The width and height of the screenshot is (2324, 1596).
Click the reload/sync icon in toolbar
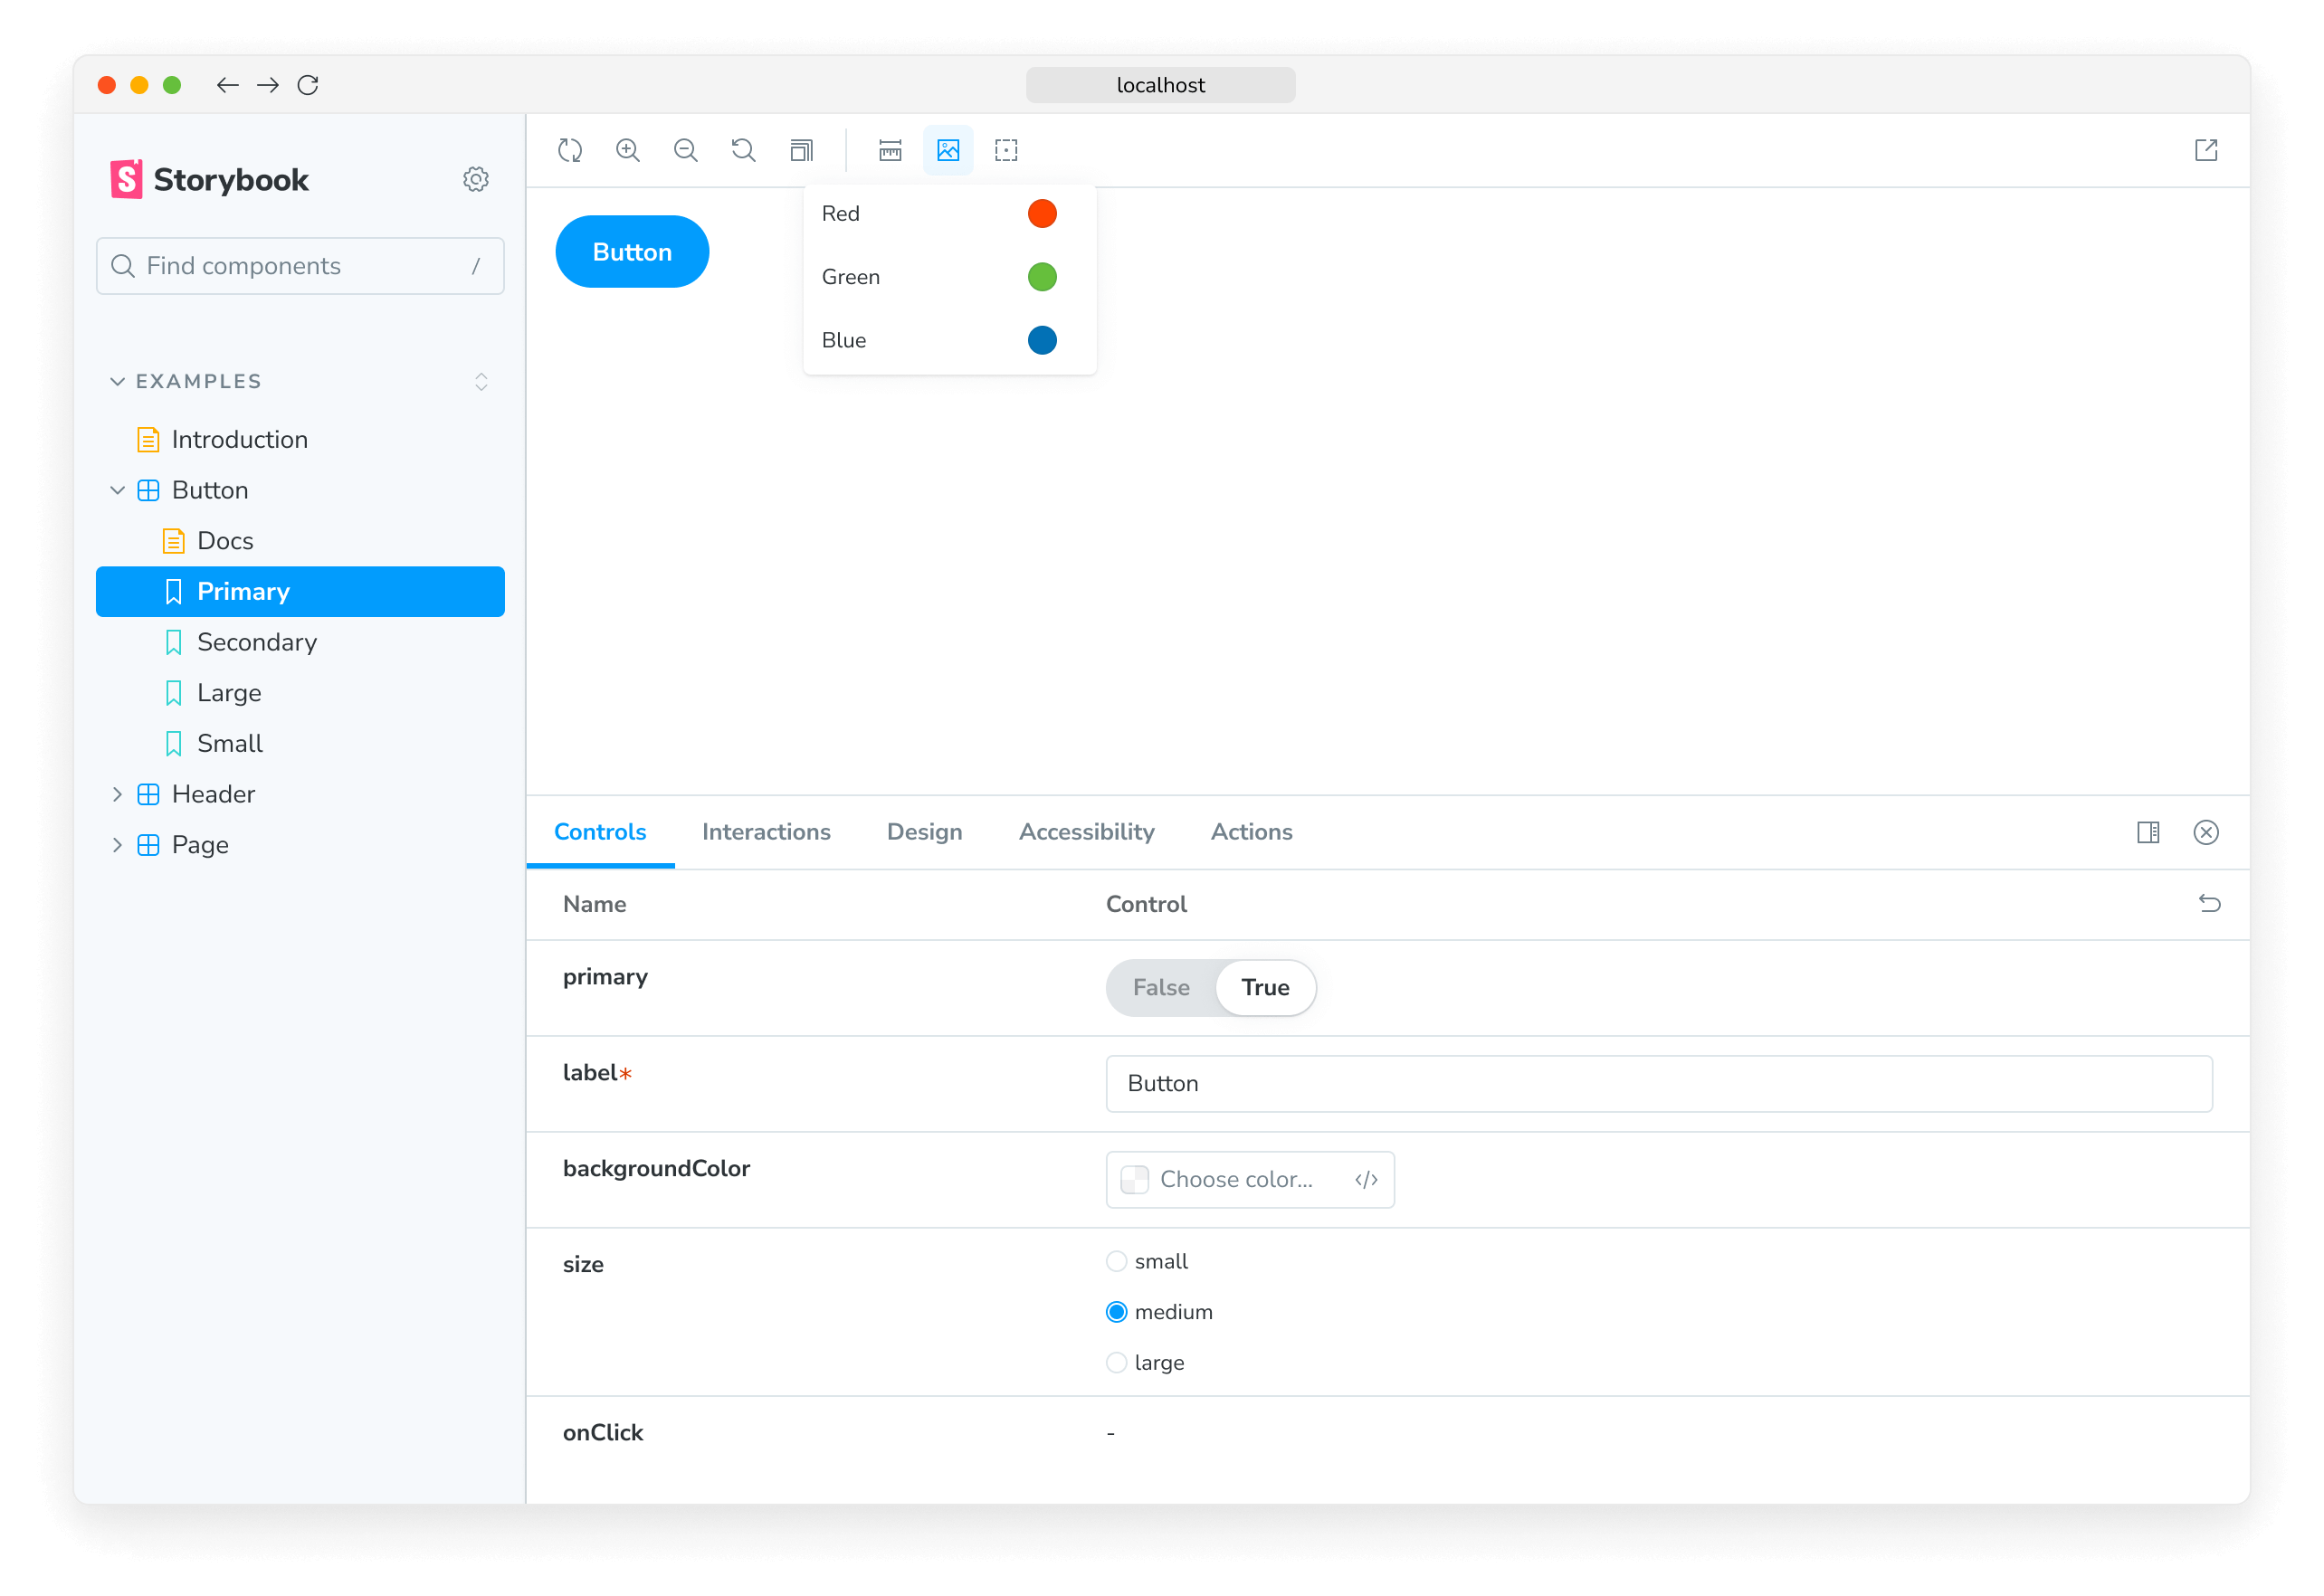(x=572, y=150)
